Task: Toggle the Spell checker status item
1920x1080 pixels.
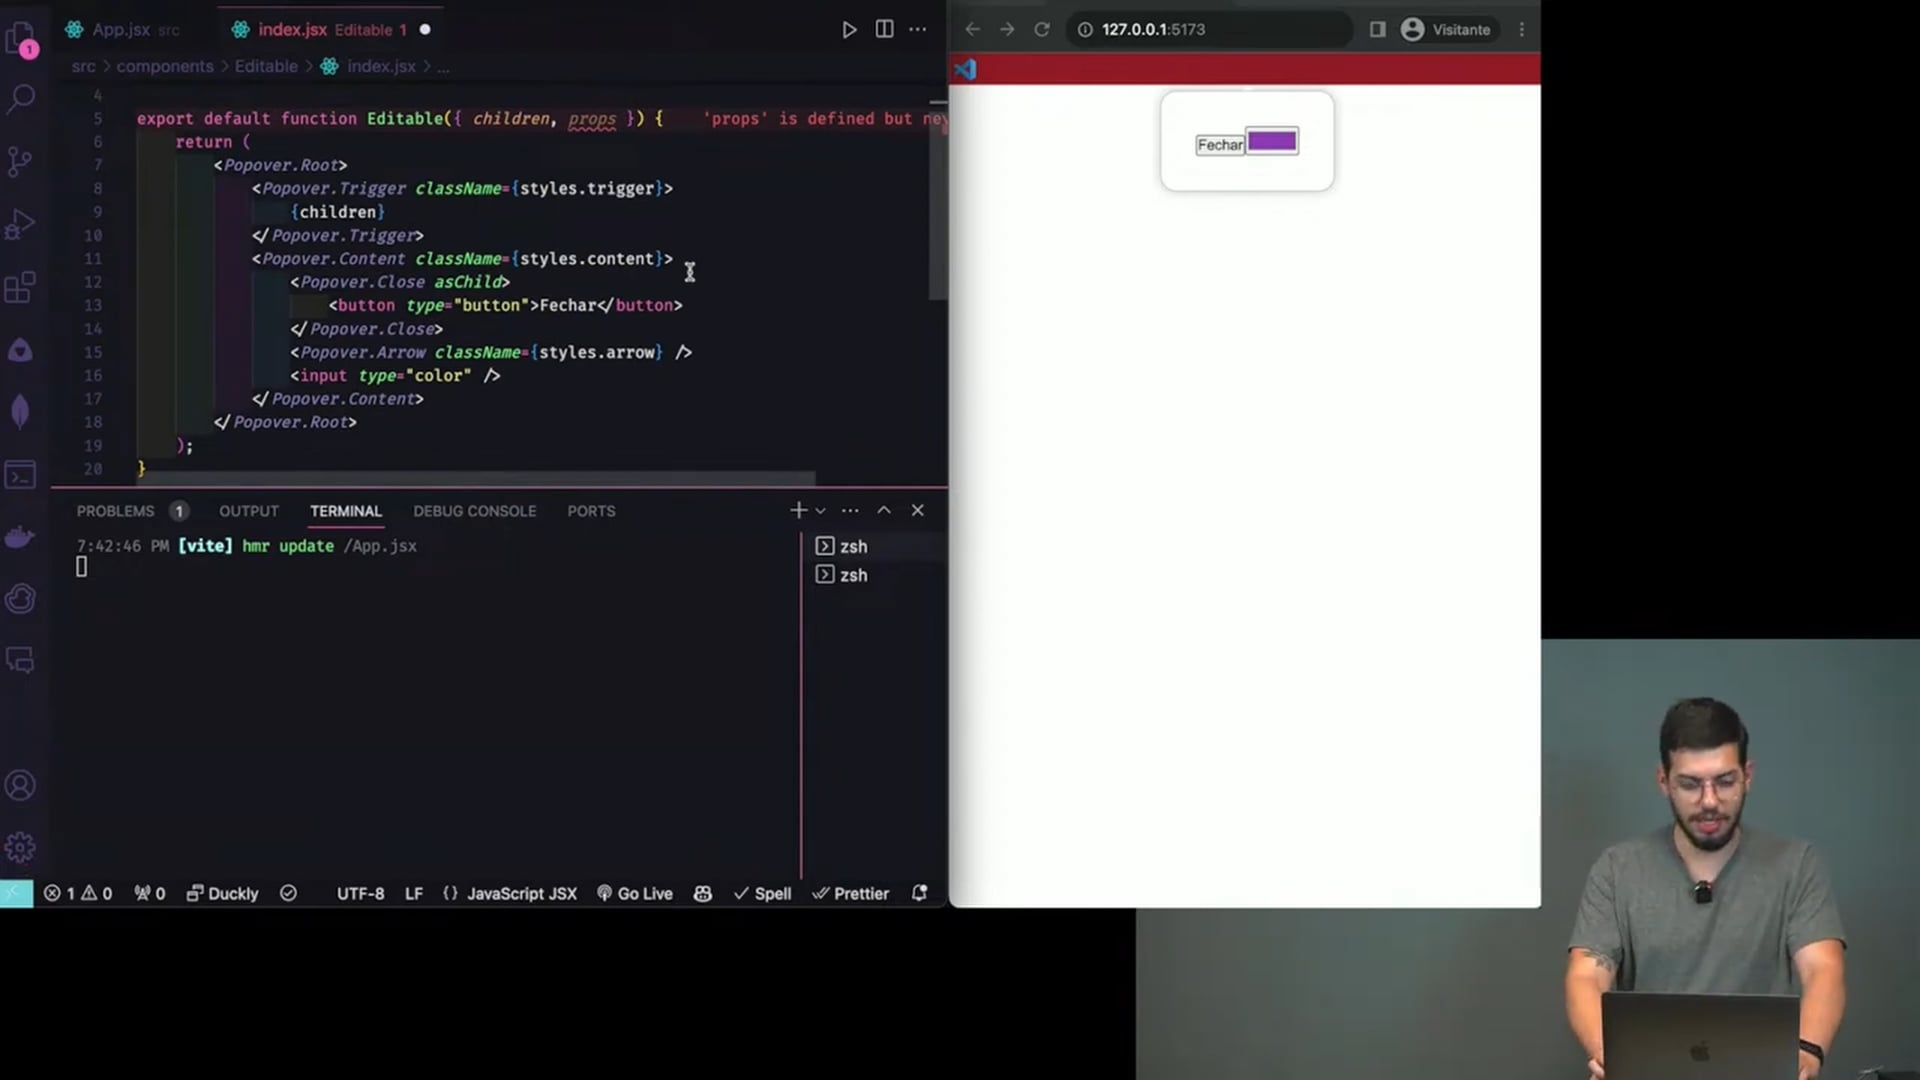Action: point(762,893)
